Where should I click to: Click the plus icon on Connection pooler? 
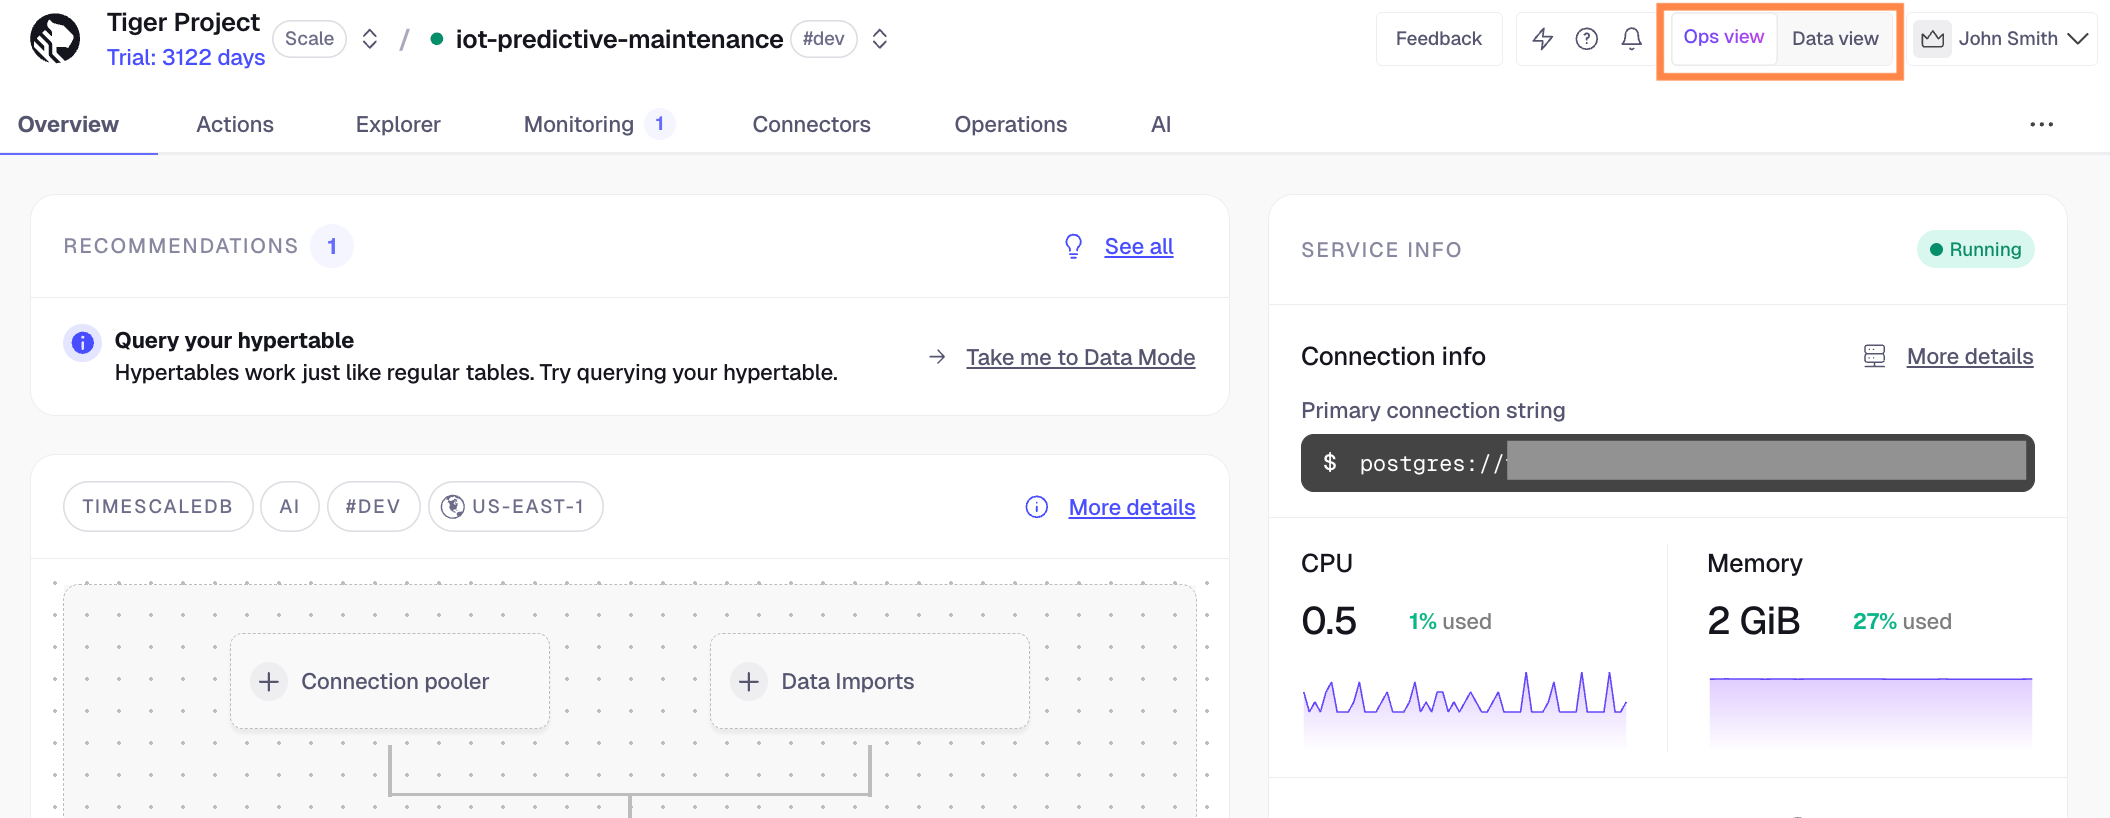point(269,682)
